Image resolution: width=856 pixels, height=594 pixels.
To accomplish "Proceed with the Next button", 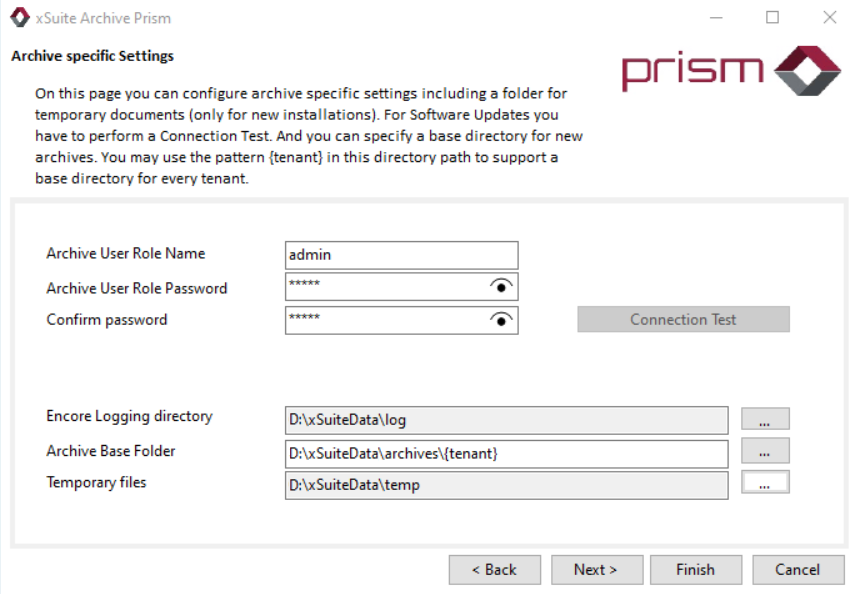I will pos(596,570).
